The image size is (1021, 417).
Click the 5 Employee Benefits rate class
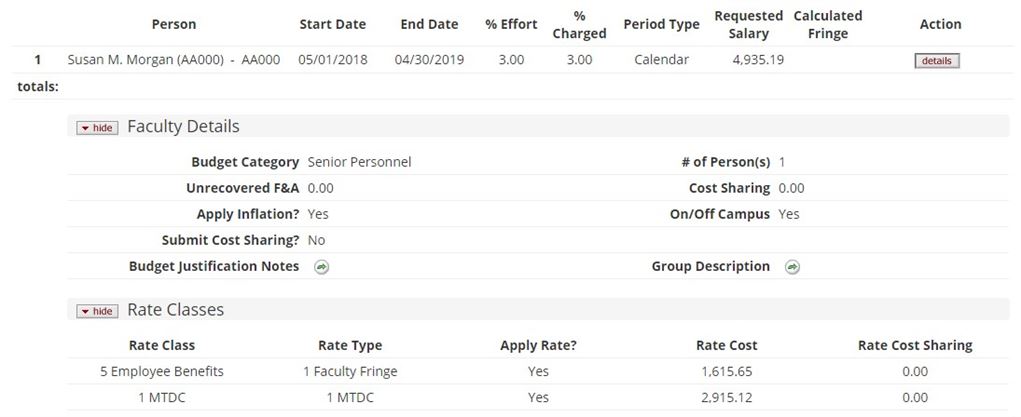tap(162, 371)
